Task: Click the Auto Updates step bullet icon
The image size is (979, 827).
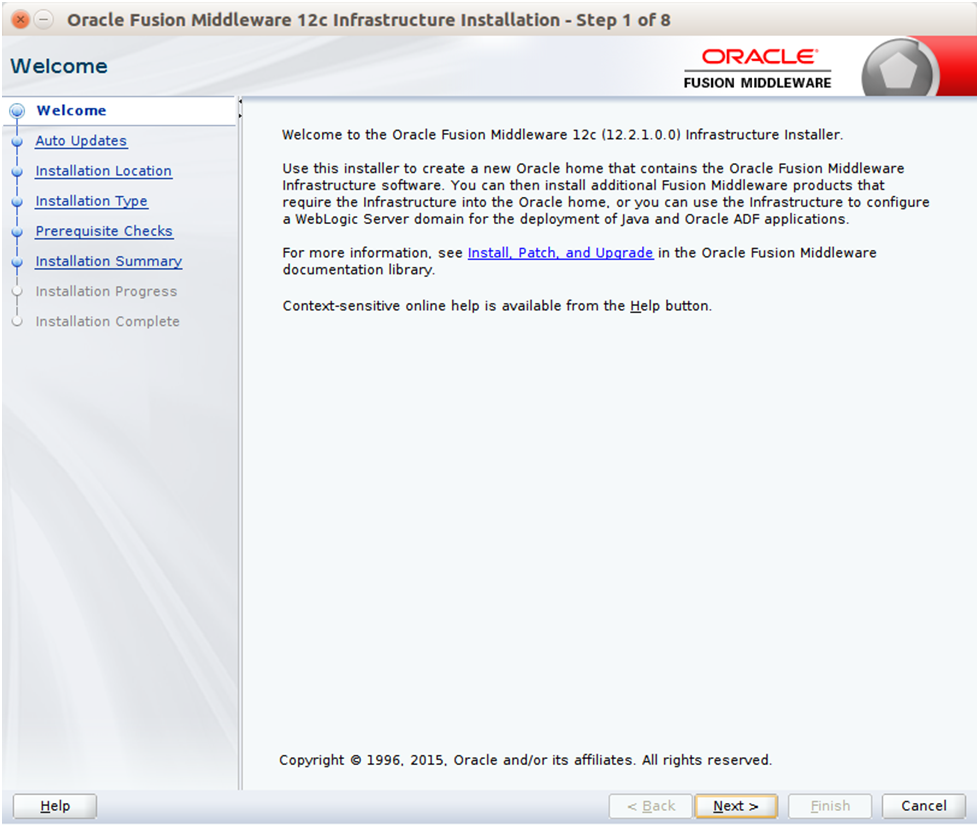Action: point(17,142)
